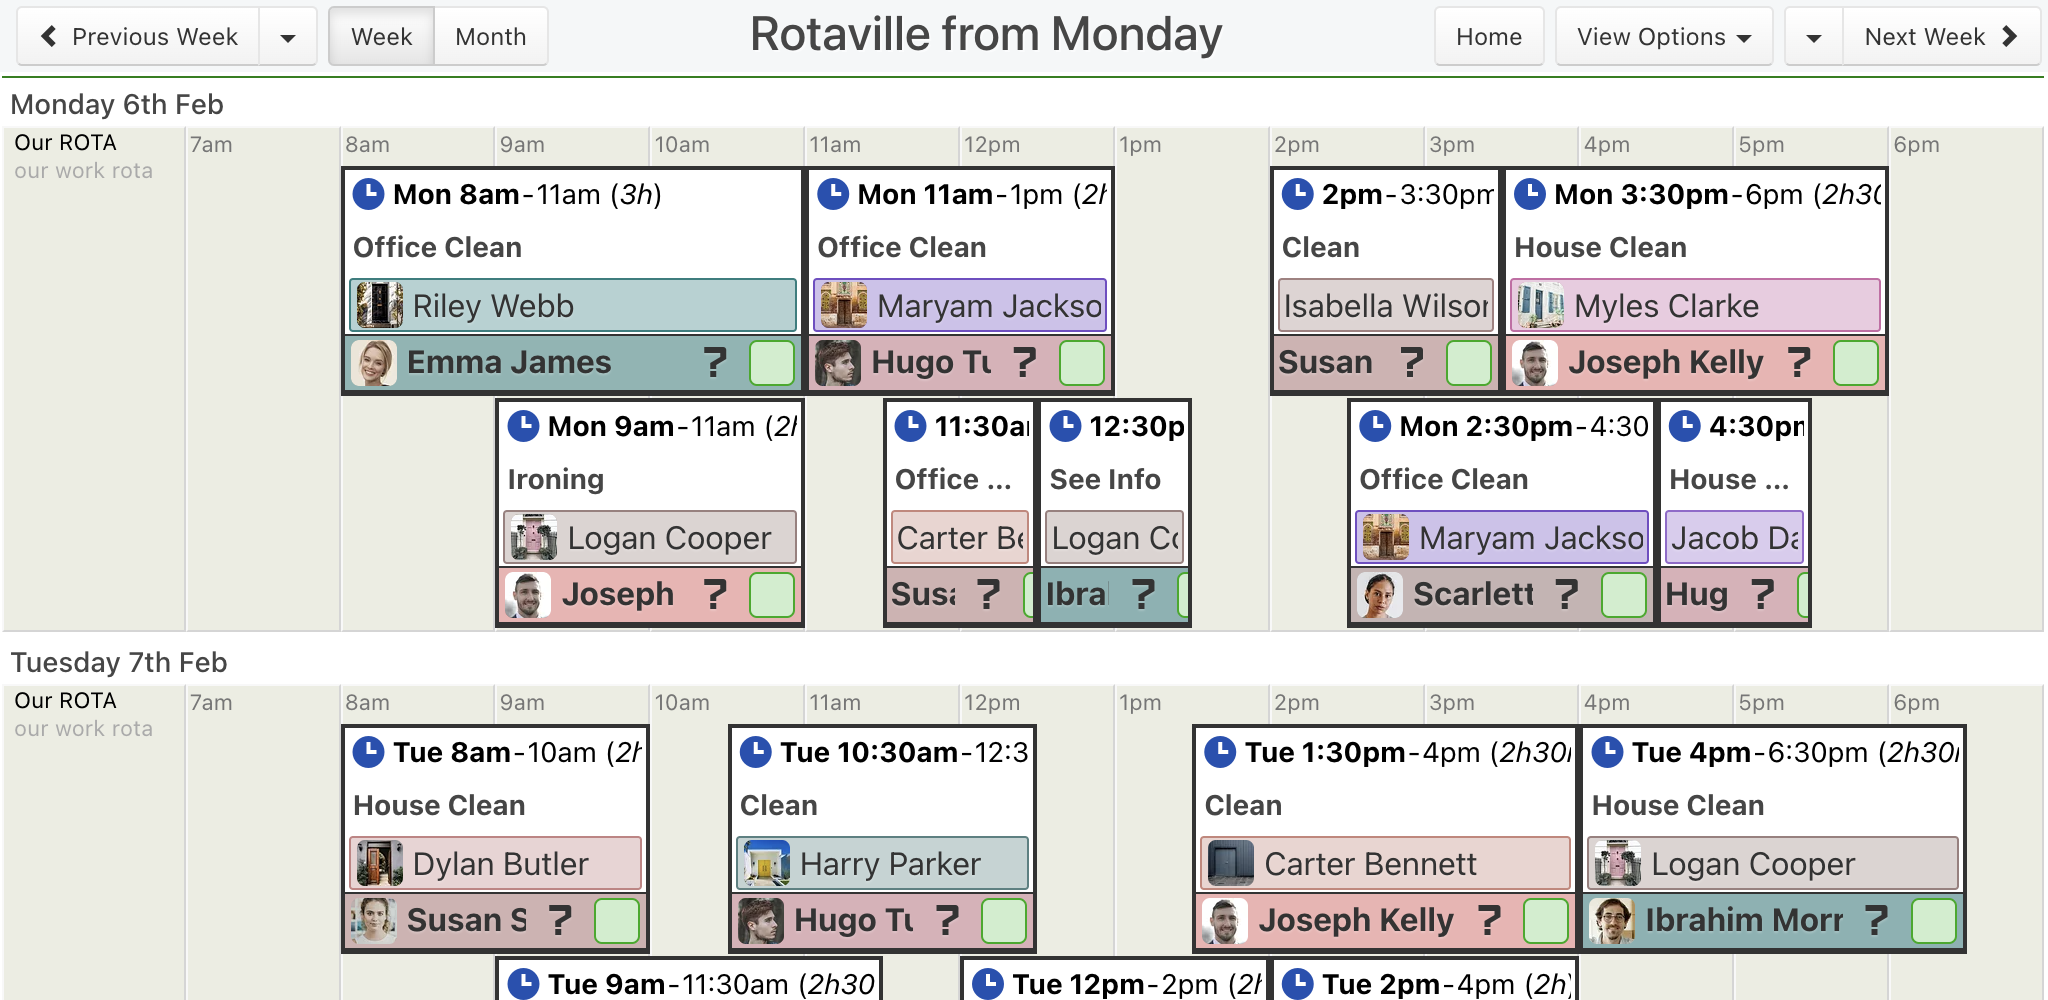Image resolution: width=2048 pixels, height=1000 pixels.
Task: Expand the View Options dropdown
Action: coord(1664,37)
